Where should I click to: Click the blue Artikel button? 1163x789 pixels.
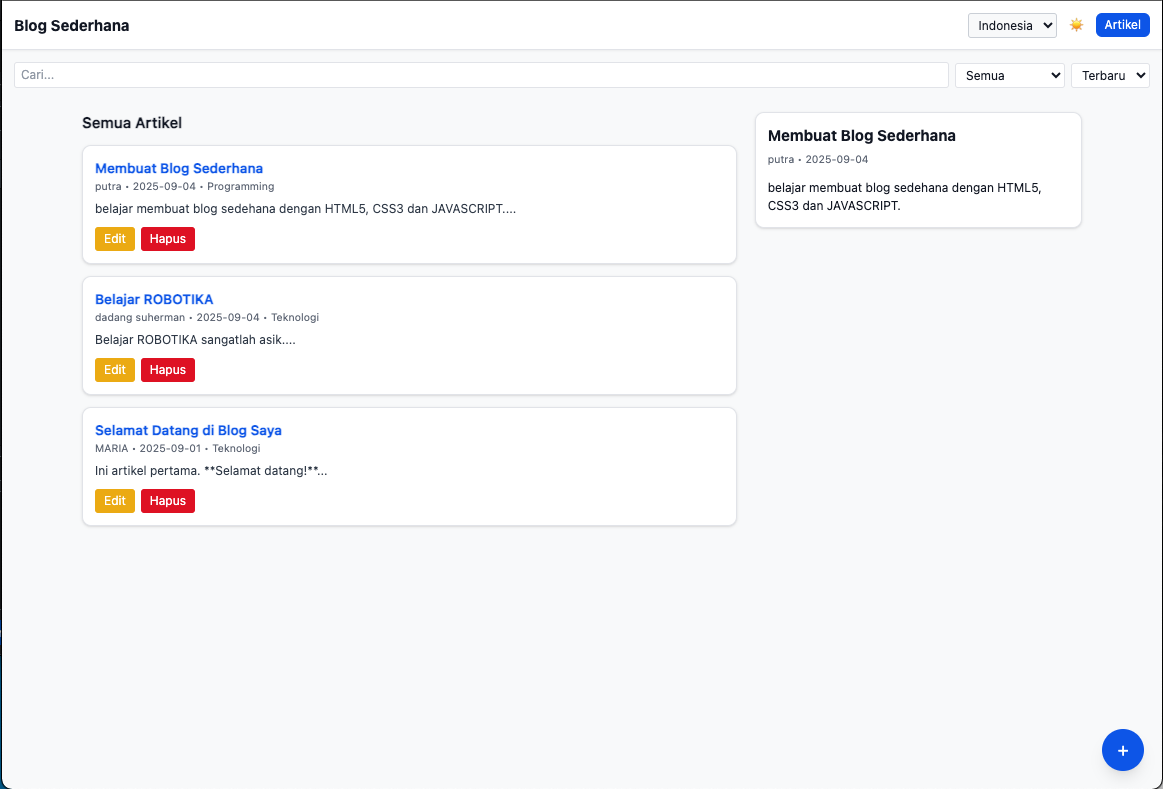1122,25
